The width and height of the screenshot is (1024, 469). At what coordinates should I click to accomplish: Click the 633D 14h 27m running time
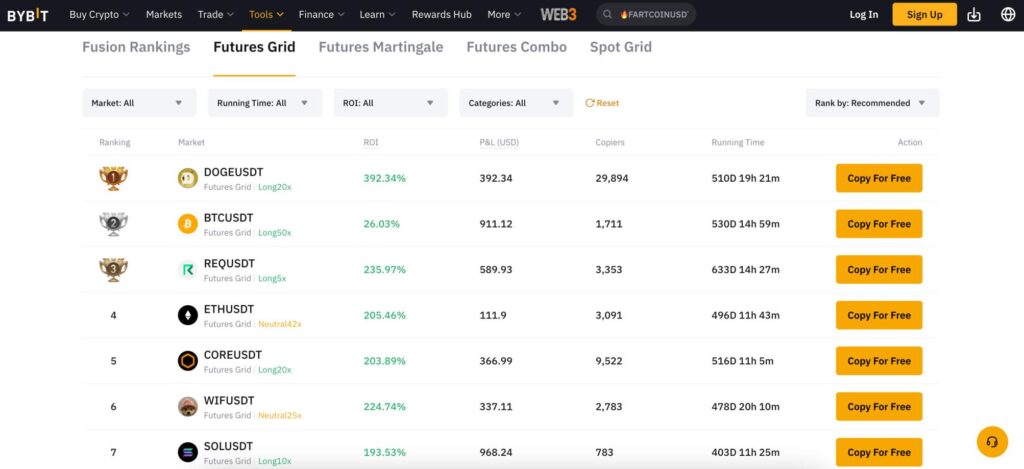pyautogui.click(x=746, y=270)
